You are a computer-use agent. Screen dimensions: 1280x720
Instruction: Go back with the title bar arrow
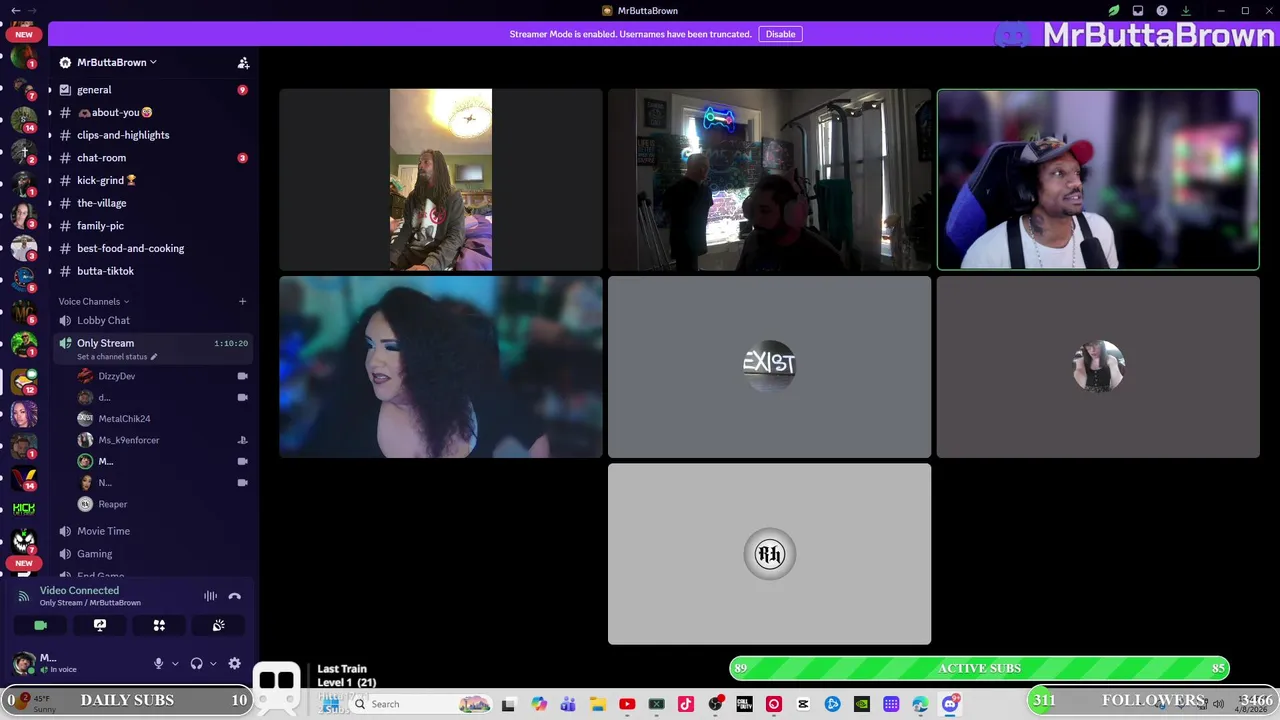16,11
